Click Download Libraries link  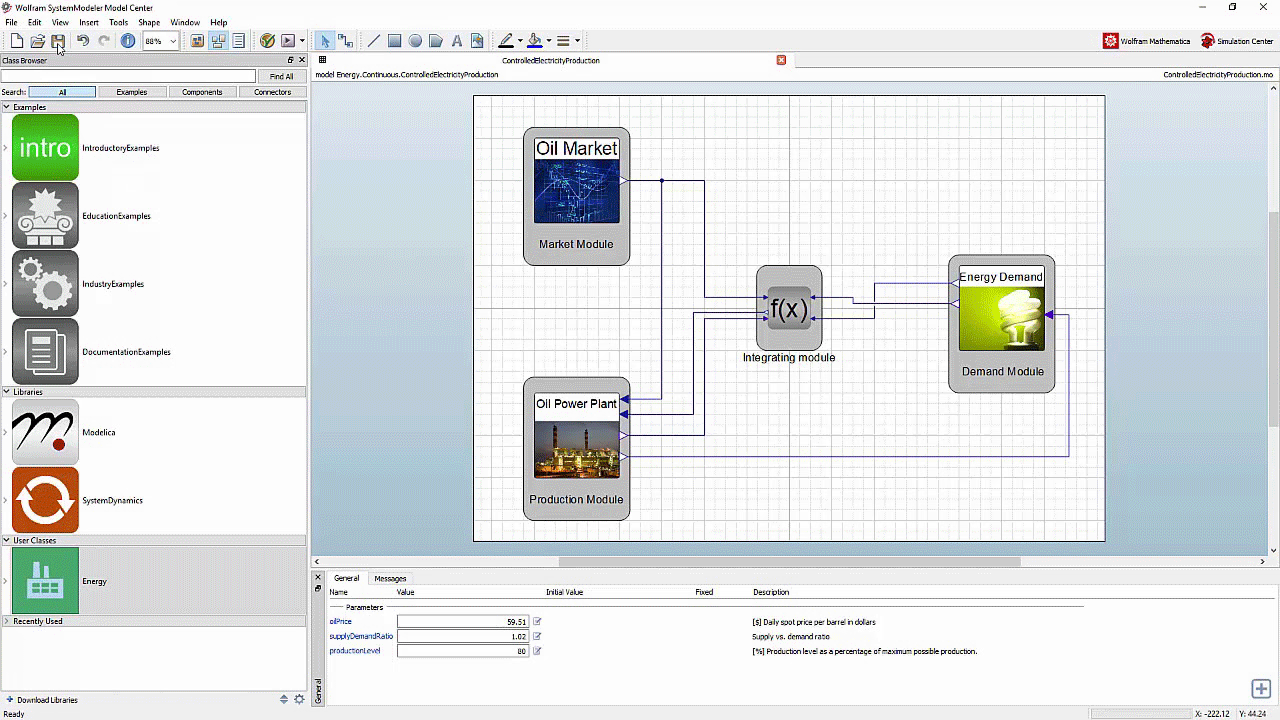[47, 700]
